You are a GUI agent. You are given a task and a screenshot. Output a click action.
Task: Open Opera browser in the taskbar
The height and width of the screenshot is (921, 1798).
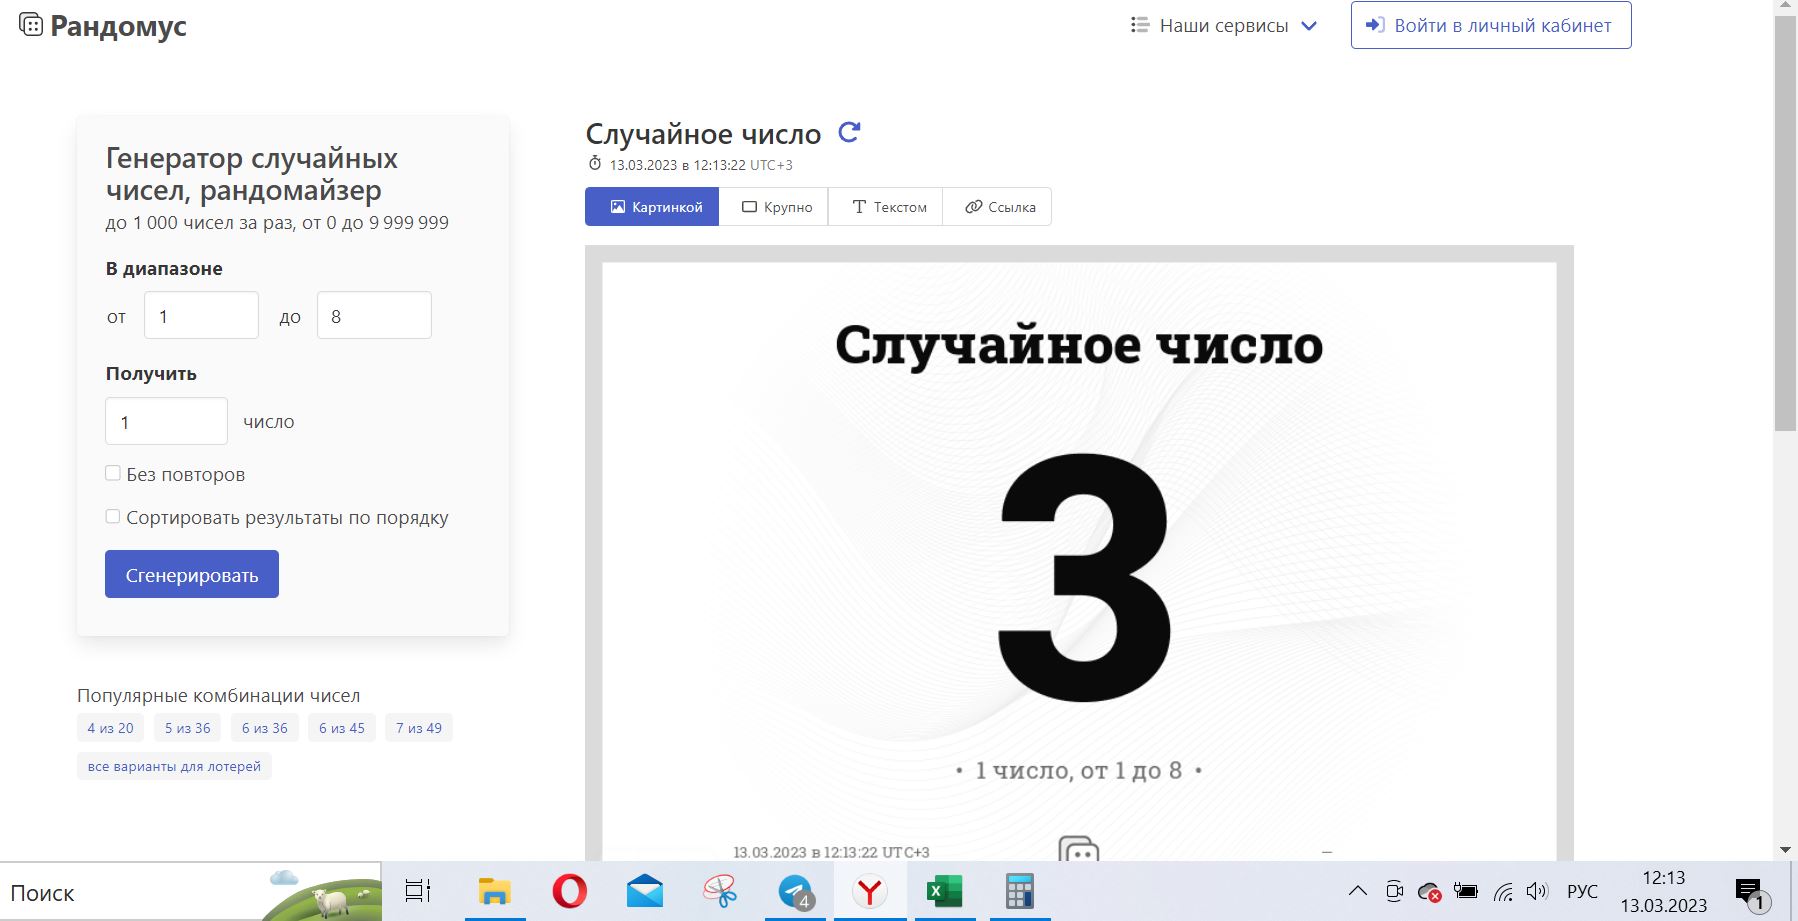pyautogui.click(x=569, y=891)
